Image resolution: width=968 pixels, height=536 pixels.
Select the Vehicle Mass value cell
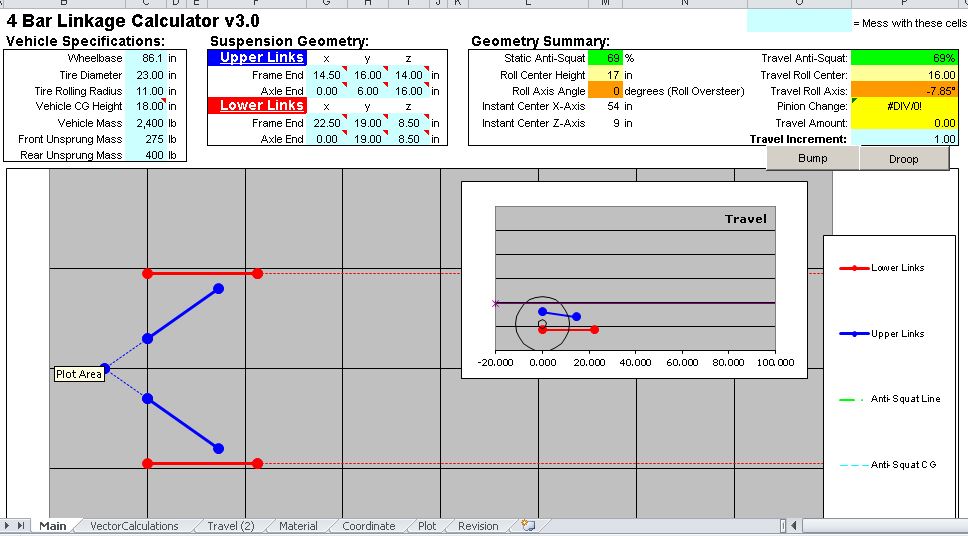coord(146,123)
